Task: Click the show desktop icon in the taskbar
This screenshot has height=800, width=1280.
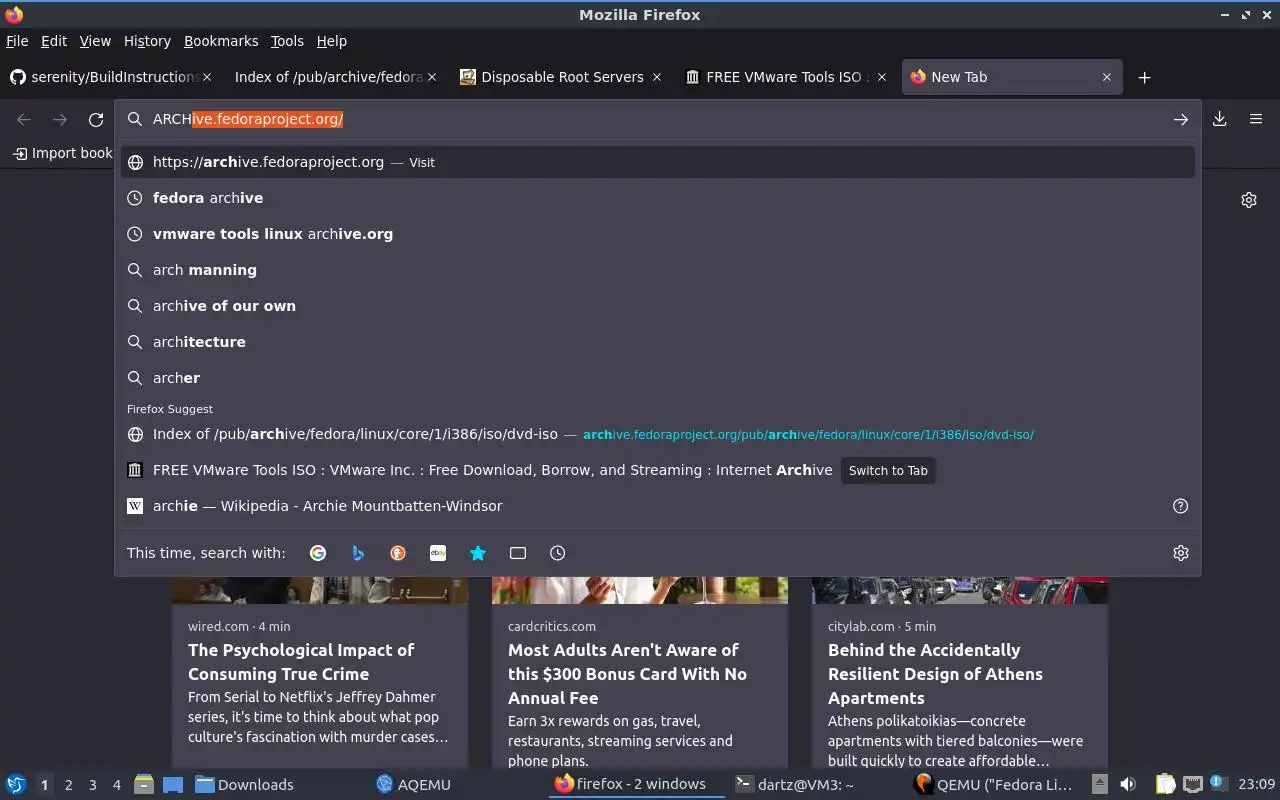Action: tap(172, 784)
